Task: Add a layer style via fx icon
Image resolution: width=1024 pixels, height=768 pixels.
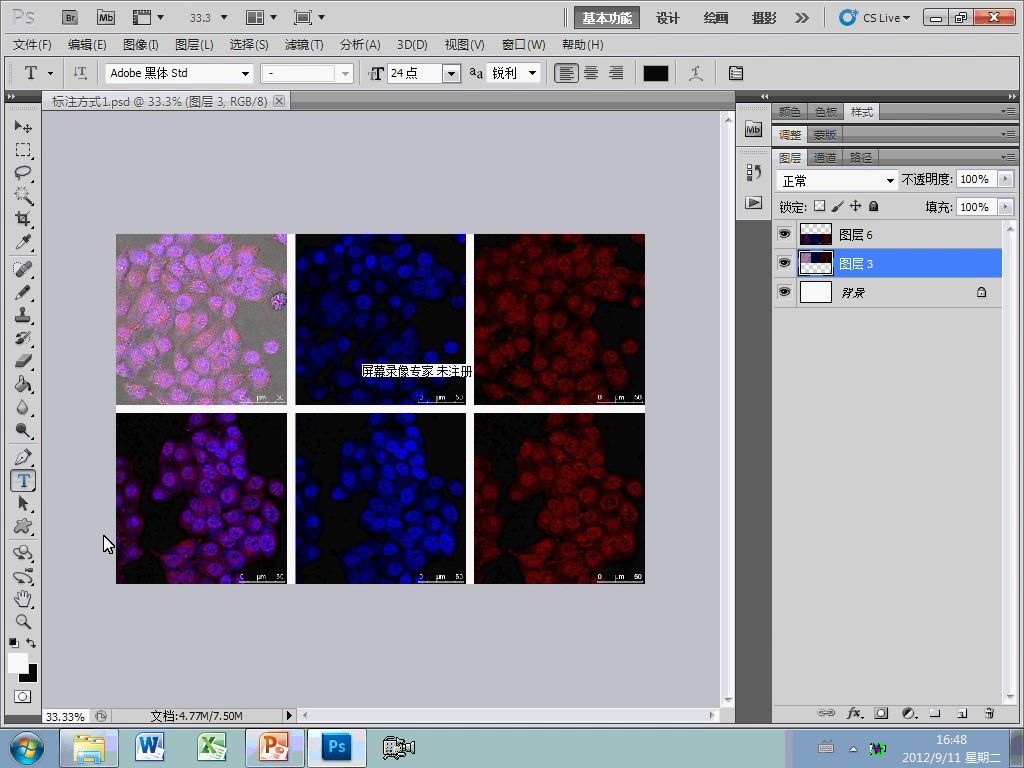Action: pyautogui.click(x=854, y=713)
